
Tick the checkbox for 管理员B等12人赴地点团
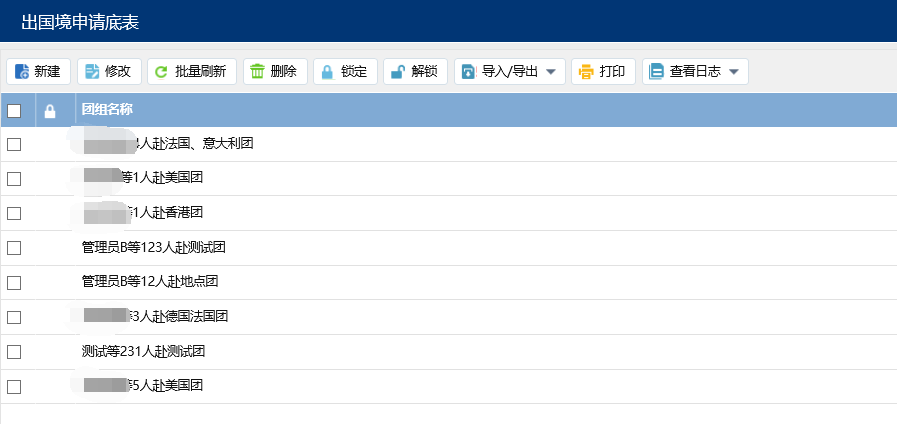point(14,283)
